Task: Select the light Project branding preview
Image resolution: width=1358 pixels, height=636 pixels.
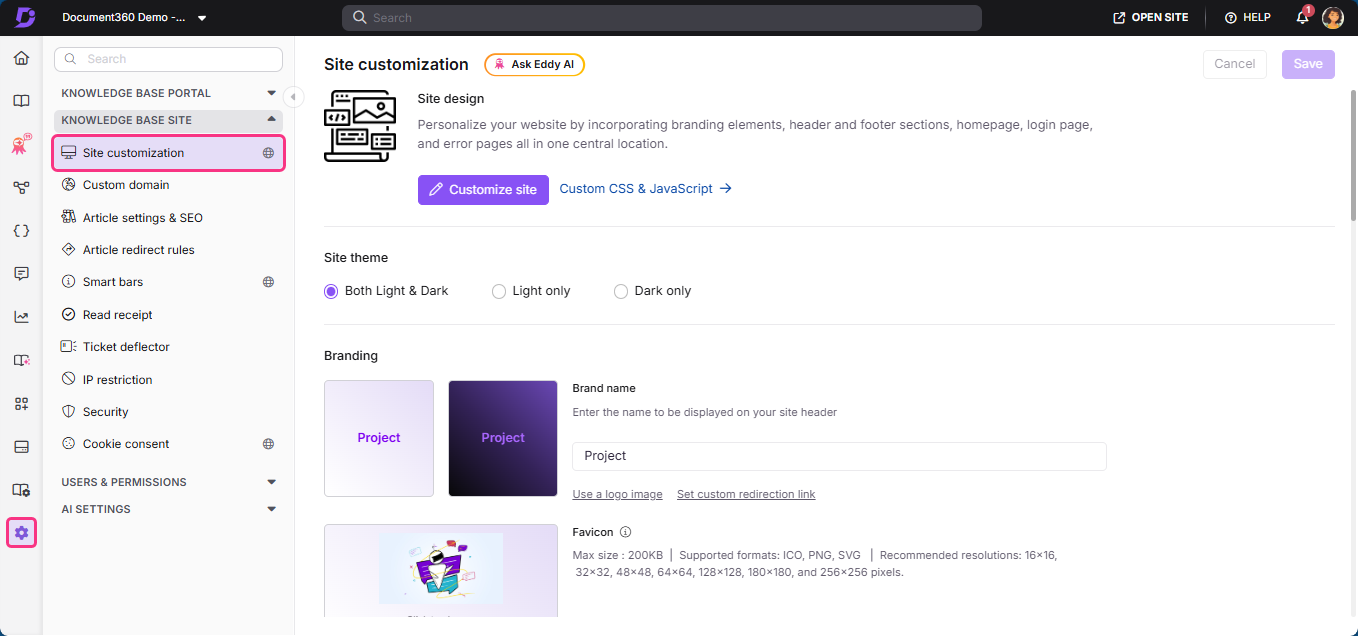Action: [379, 438]
